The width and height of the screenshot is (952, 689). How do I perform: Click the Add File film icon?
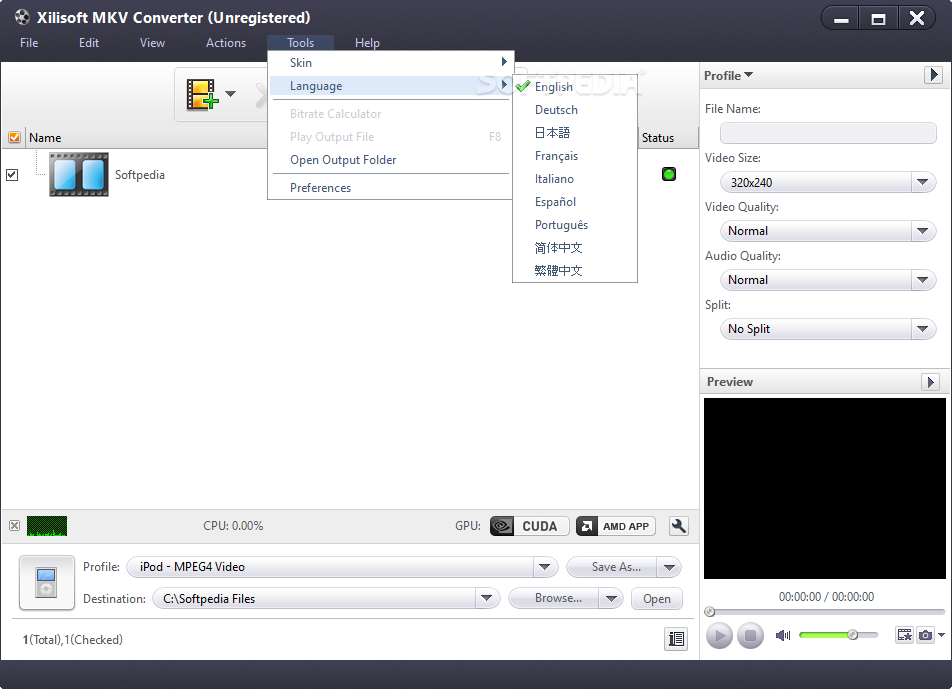click(x=202, y=94)
